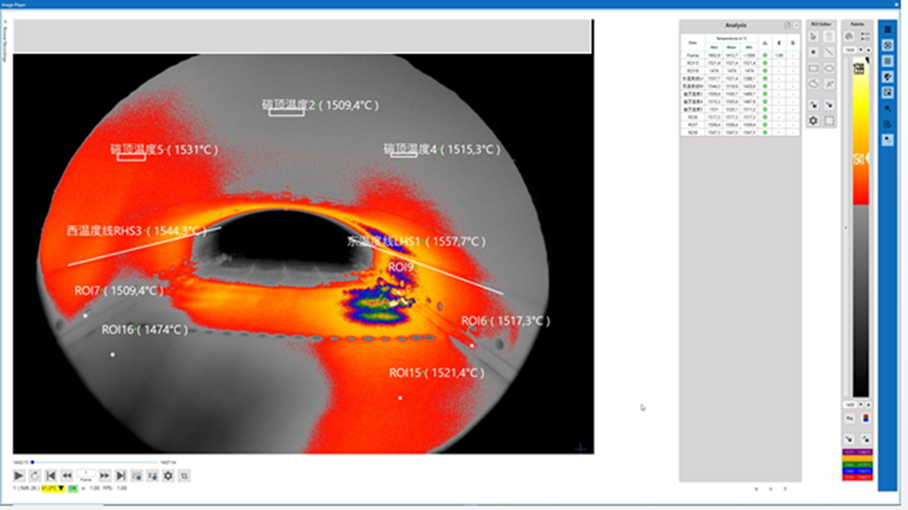Open the hamburger menu in blue sidebar

point(888,30)
